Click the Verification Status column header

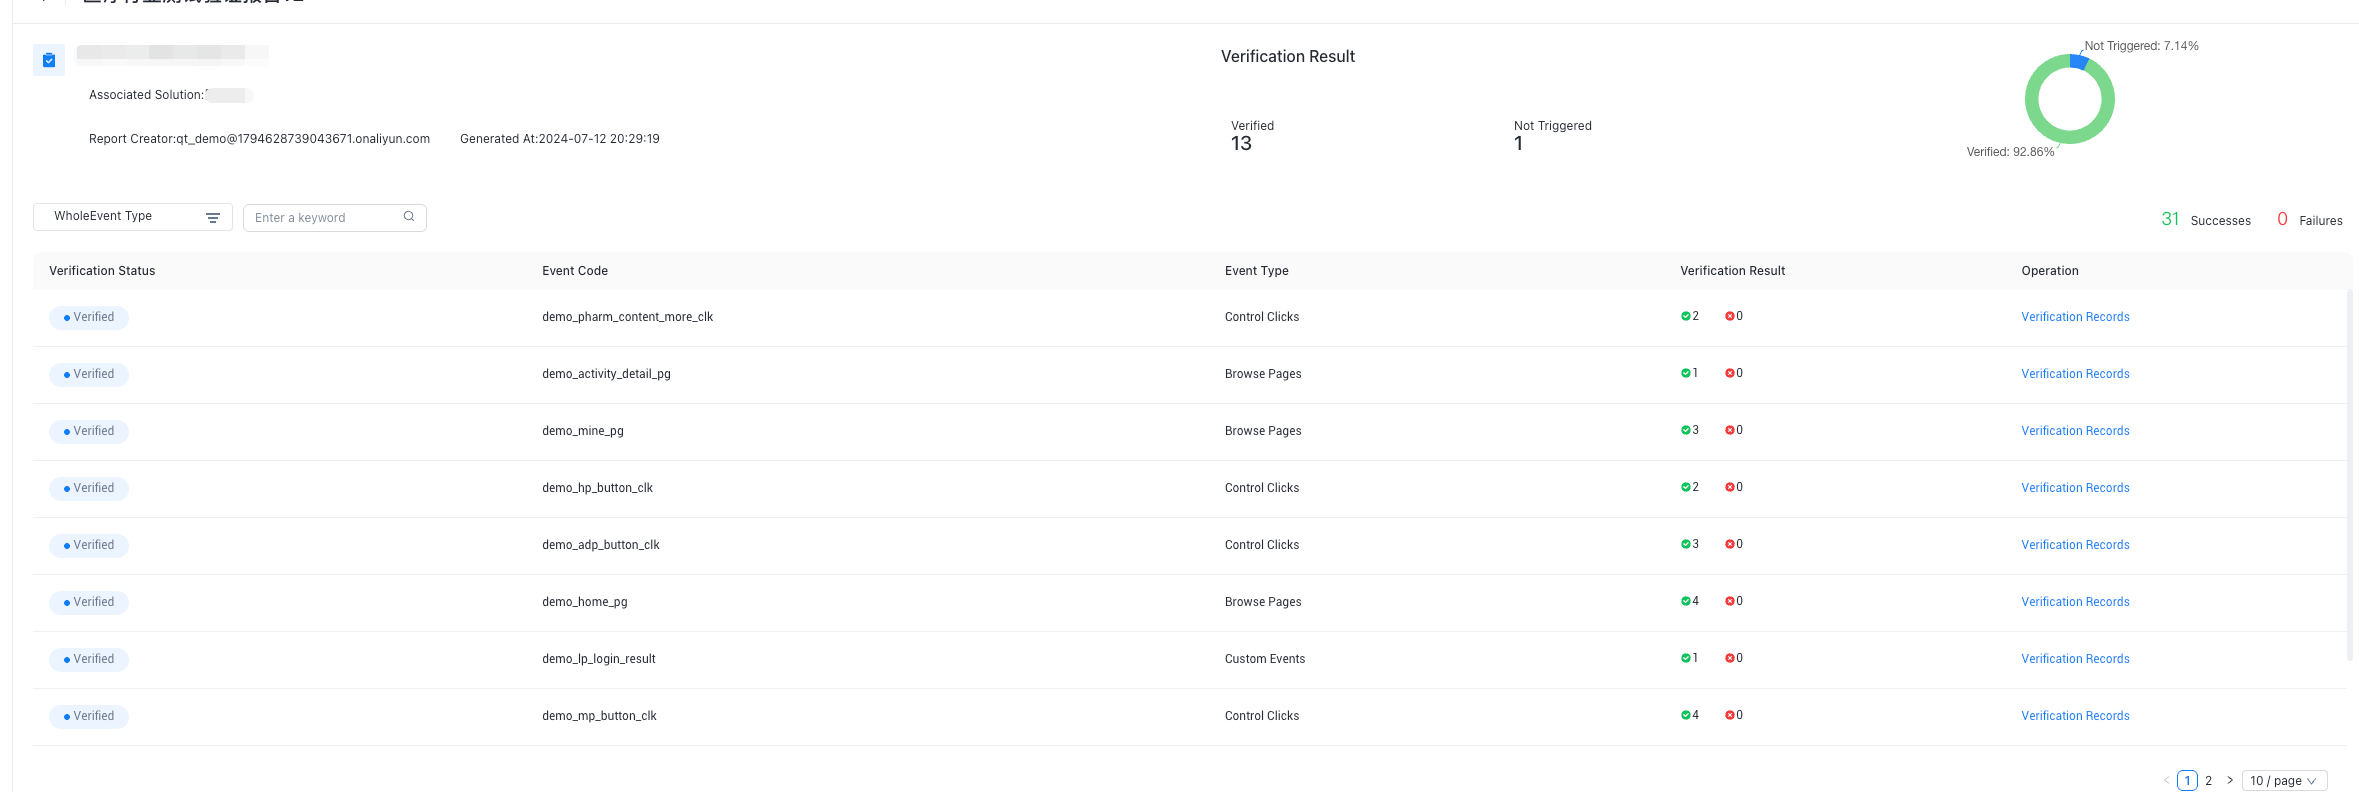coord(102,271)
